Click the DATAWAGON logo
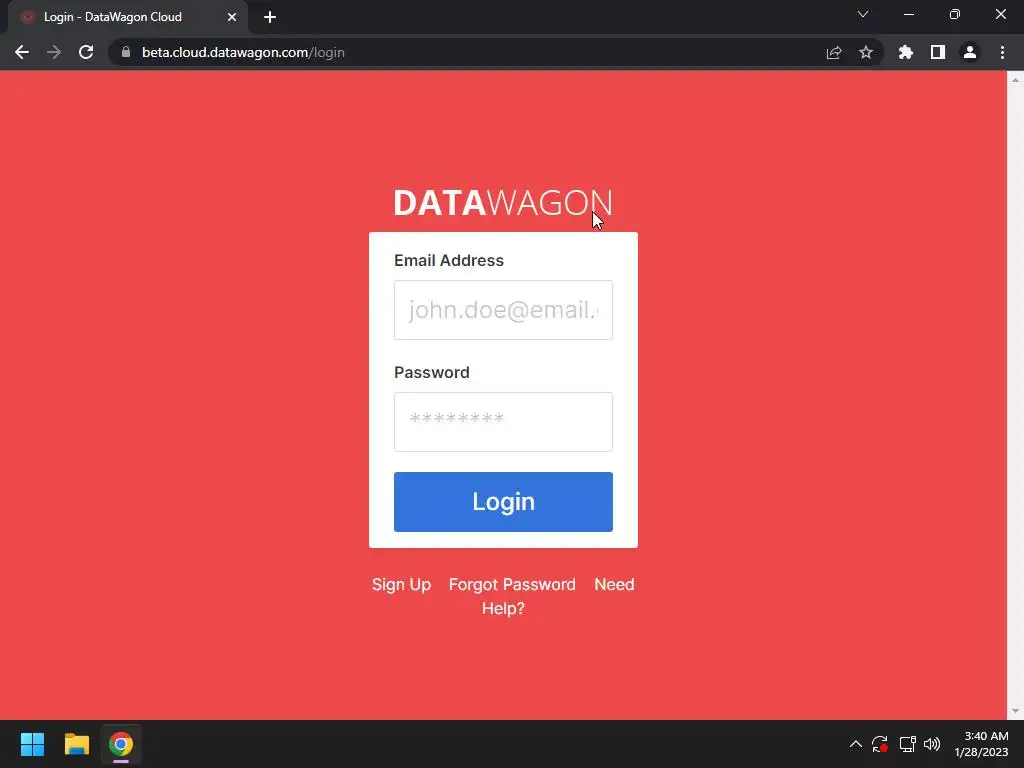The height and width of the screenshot is (768, 1024). (503, 202)
